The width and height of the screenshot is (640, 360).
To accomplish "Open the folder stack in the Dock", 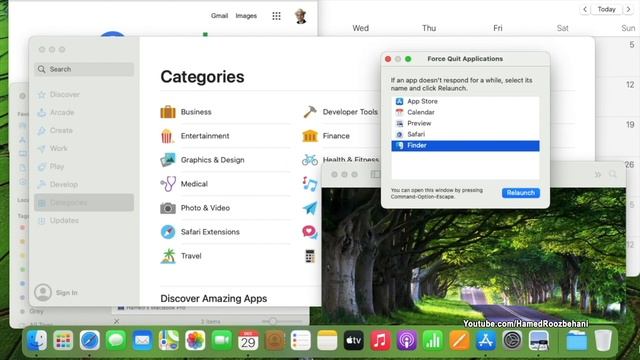I will [x=576, y=340].
